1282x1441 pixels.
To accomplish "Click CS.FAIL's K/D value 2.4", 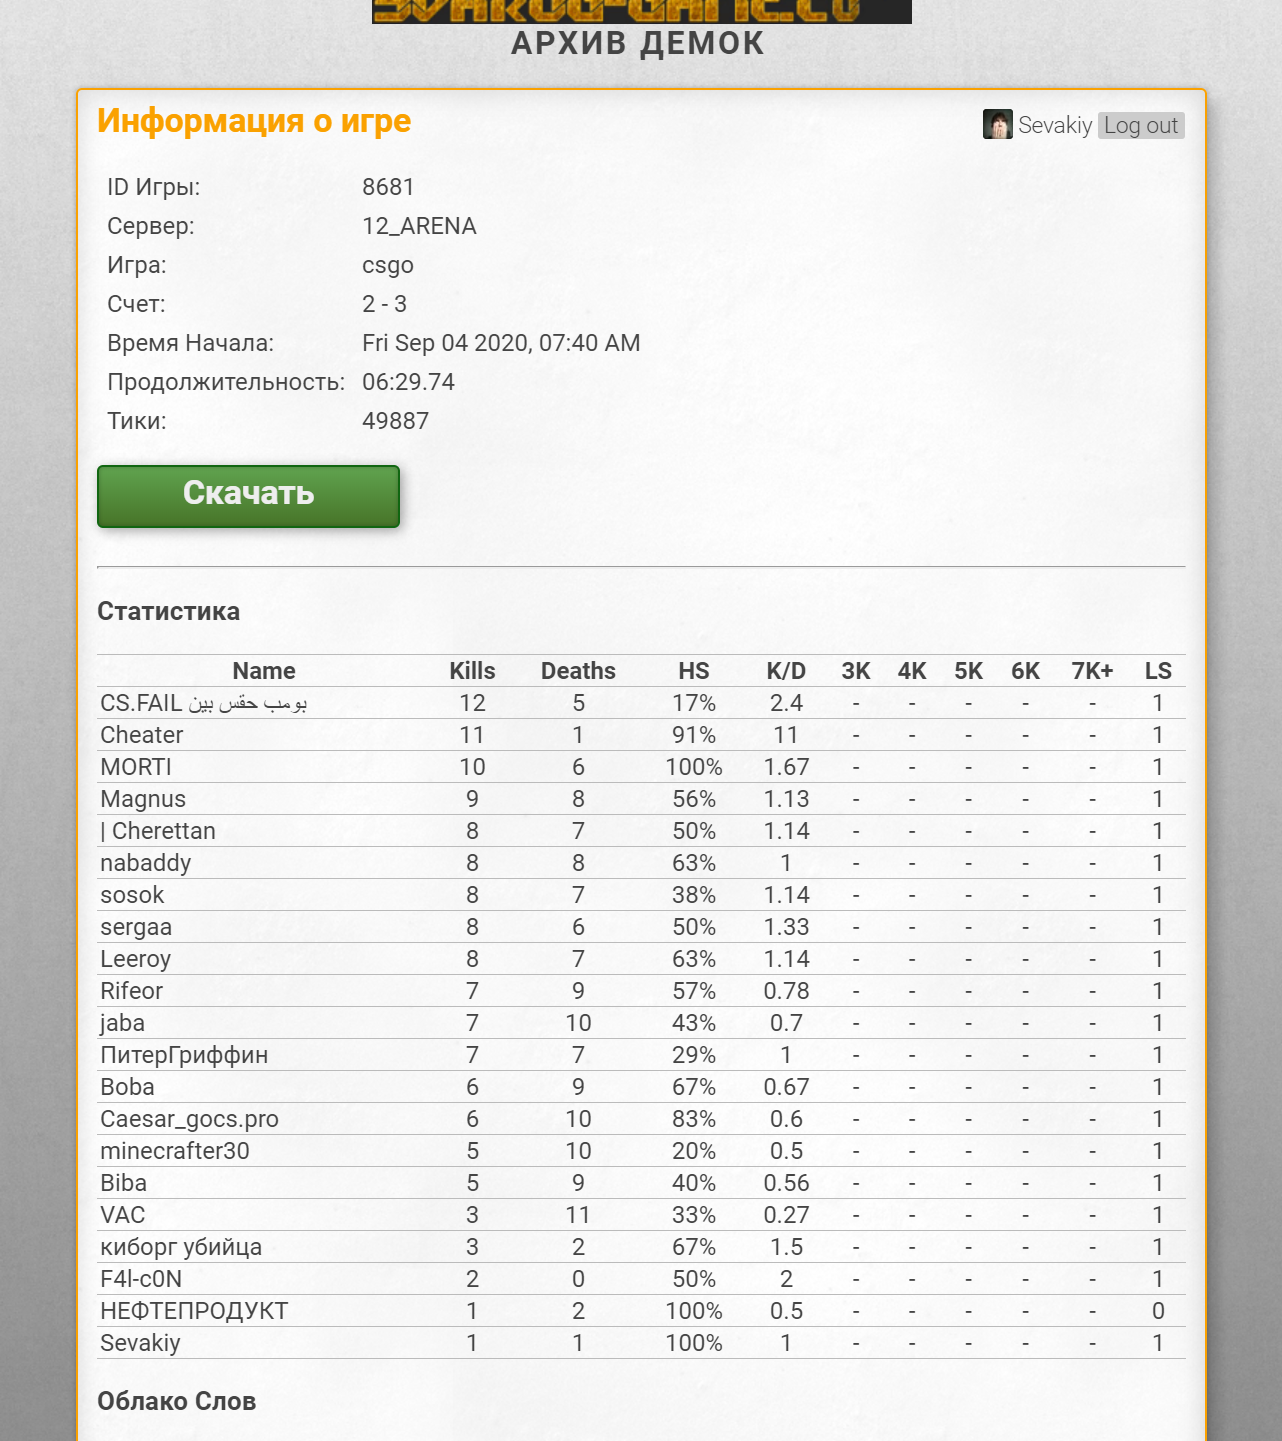I will (786, 703).
